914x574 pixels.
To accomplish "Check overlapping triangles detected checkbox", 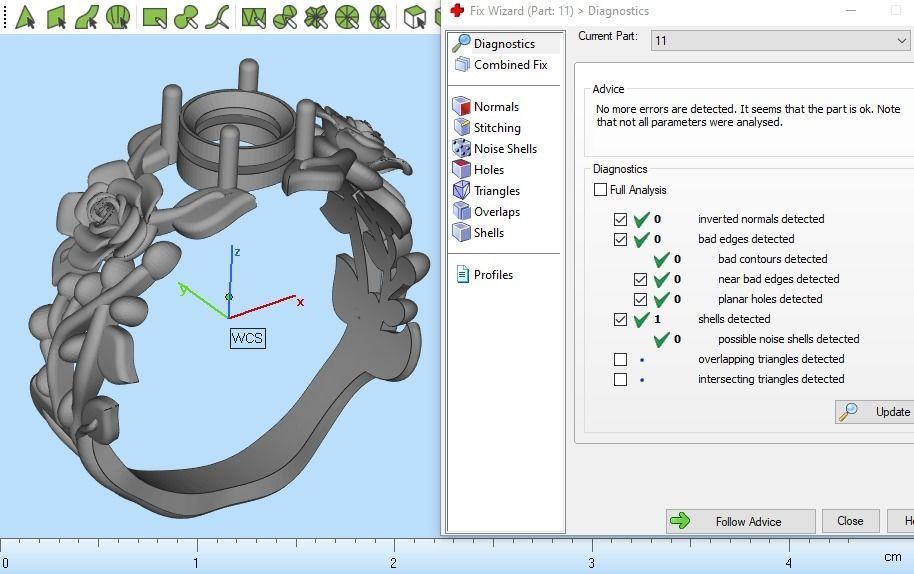I will 620,359.
